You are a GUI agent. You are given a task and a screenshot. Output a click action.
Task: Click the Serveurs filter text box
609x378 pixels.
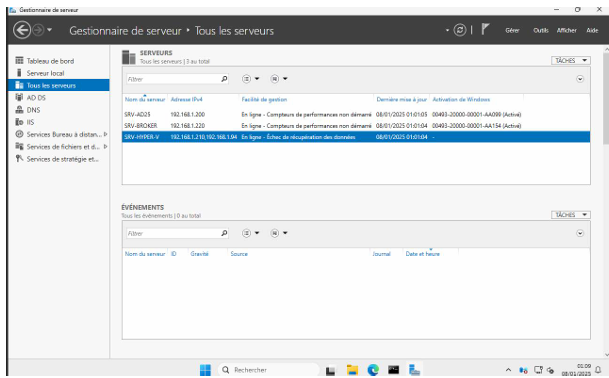[x=173, y=79]
